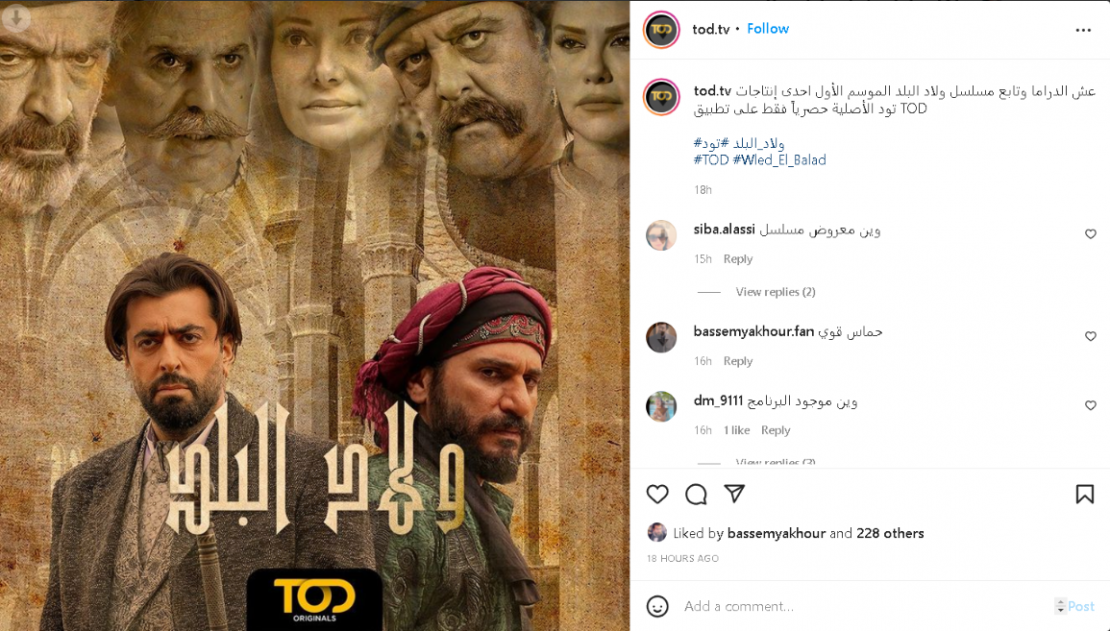This screenshot has height=631, width=1110.
Task: Click the Add a comment field
Action: (864, 606)
